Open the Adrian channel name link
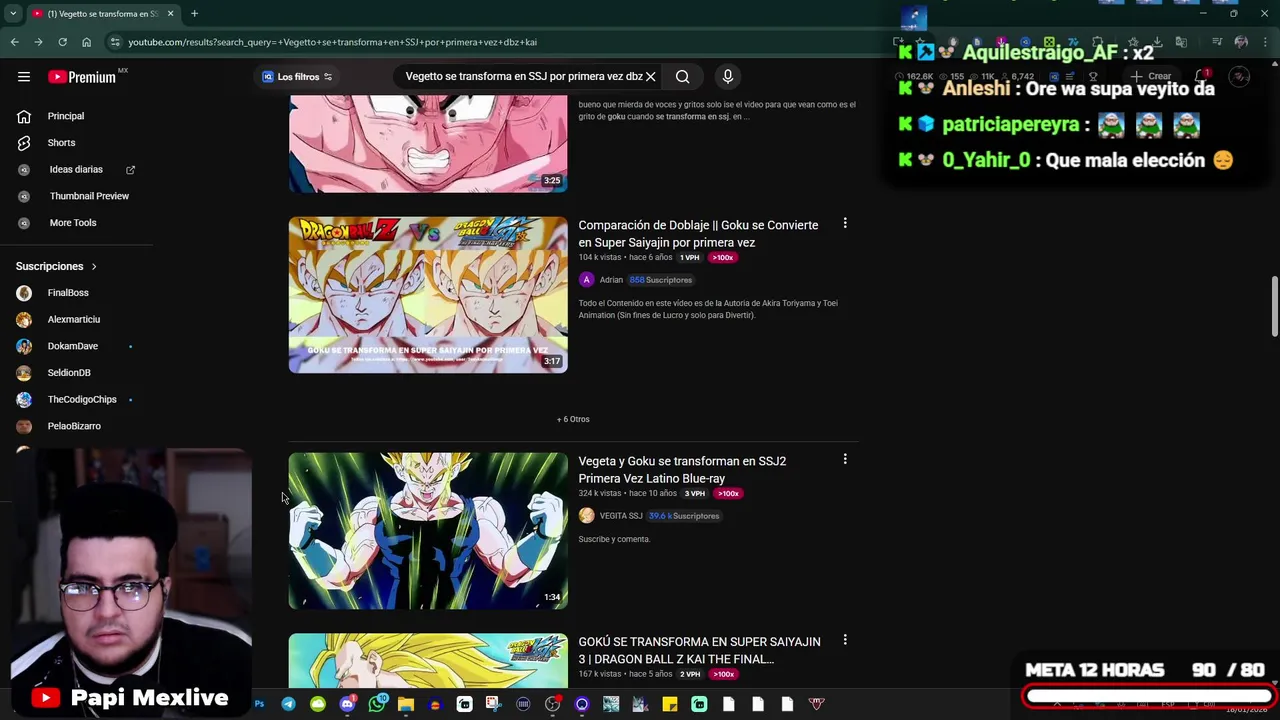The width and height of the screenshot is (1280, 720). click(x=611, y=280)
